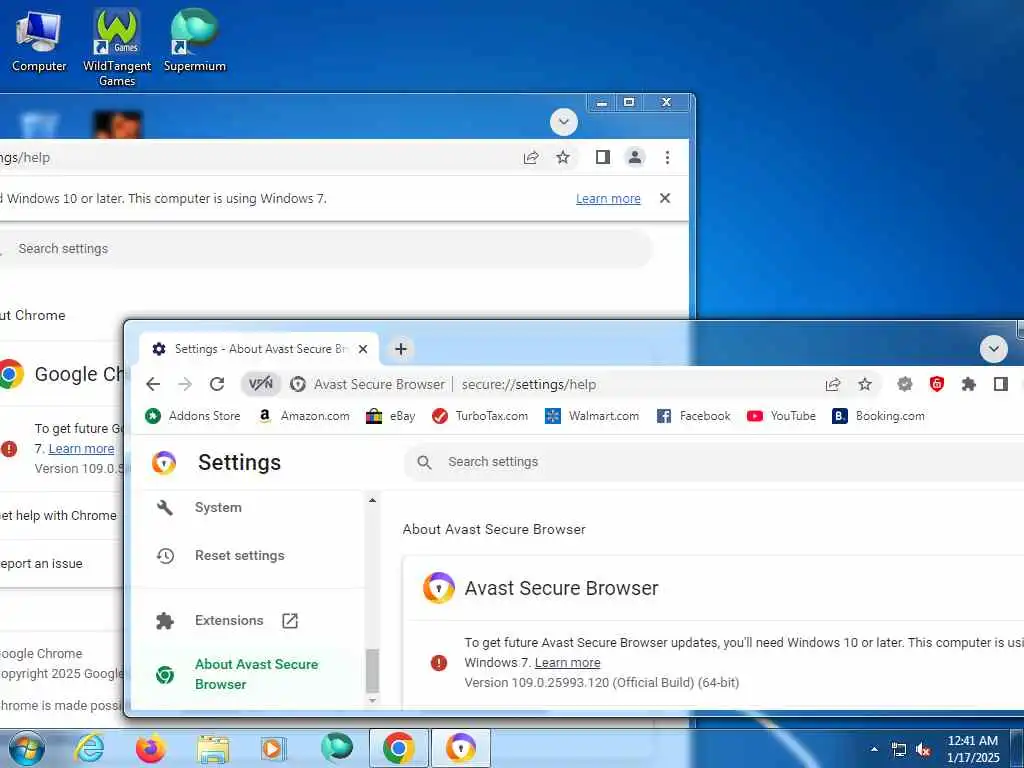The width and height of the screenshot is (1024, 768).
Task: Open the Facebook bookmark
Action: (693, 416)
